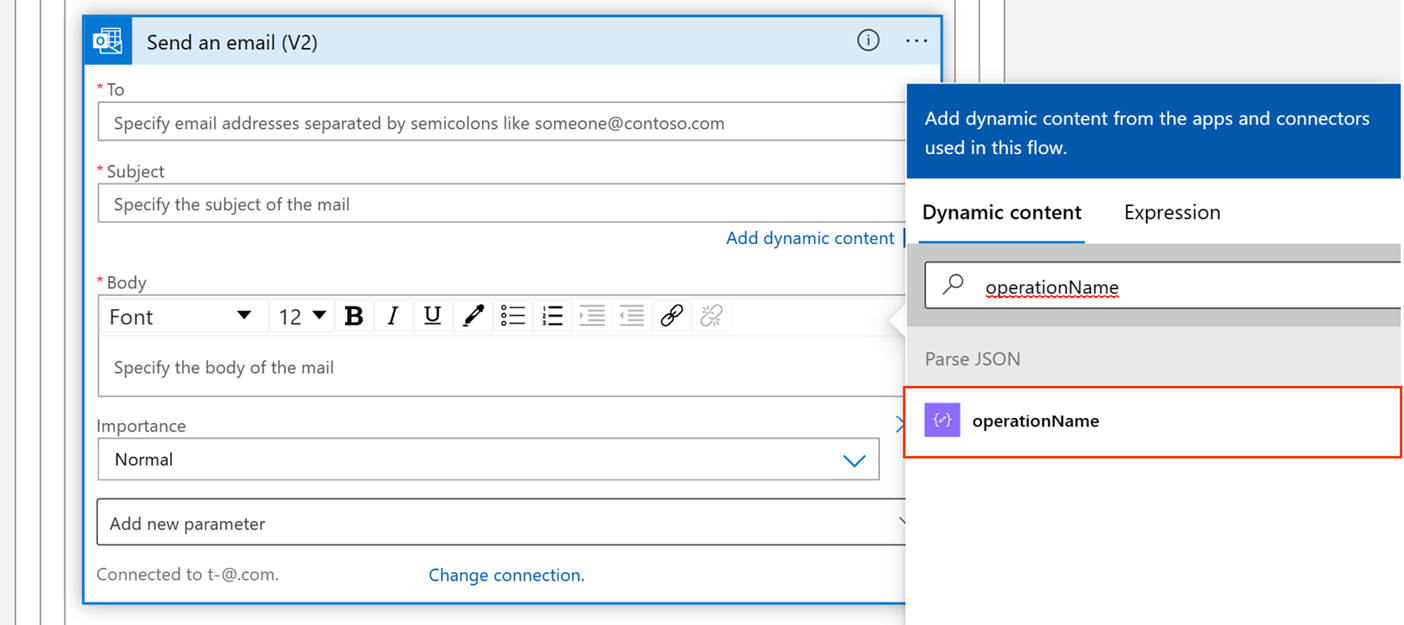Select the operationName dynamic content item
The width and height of the screenshot is (1404, 625).
[x=1153, y=421]
